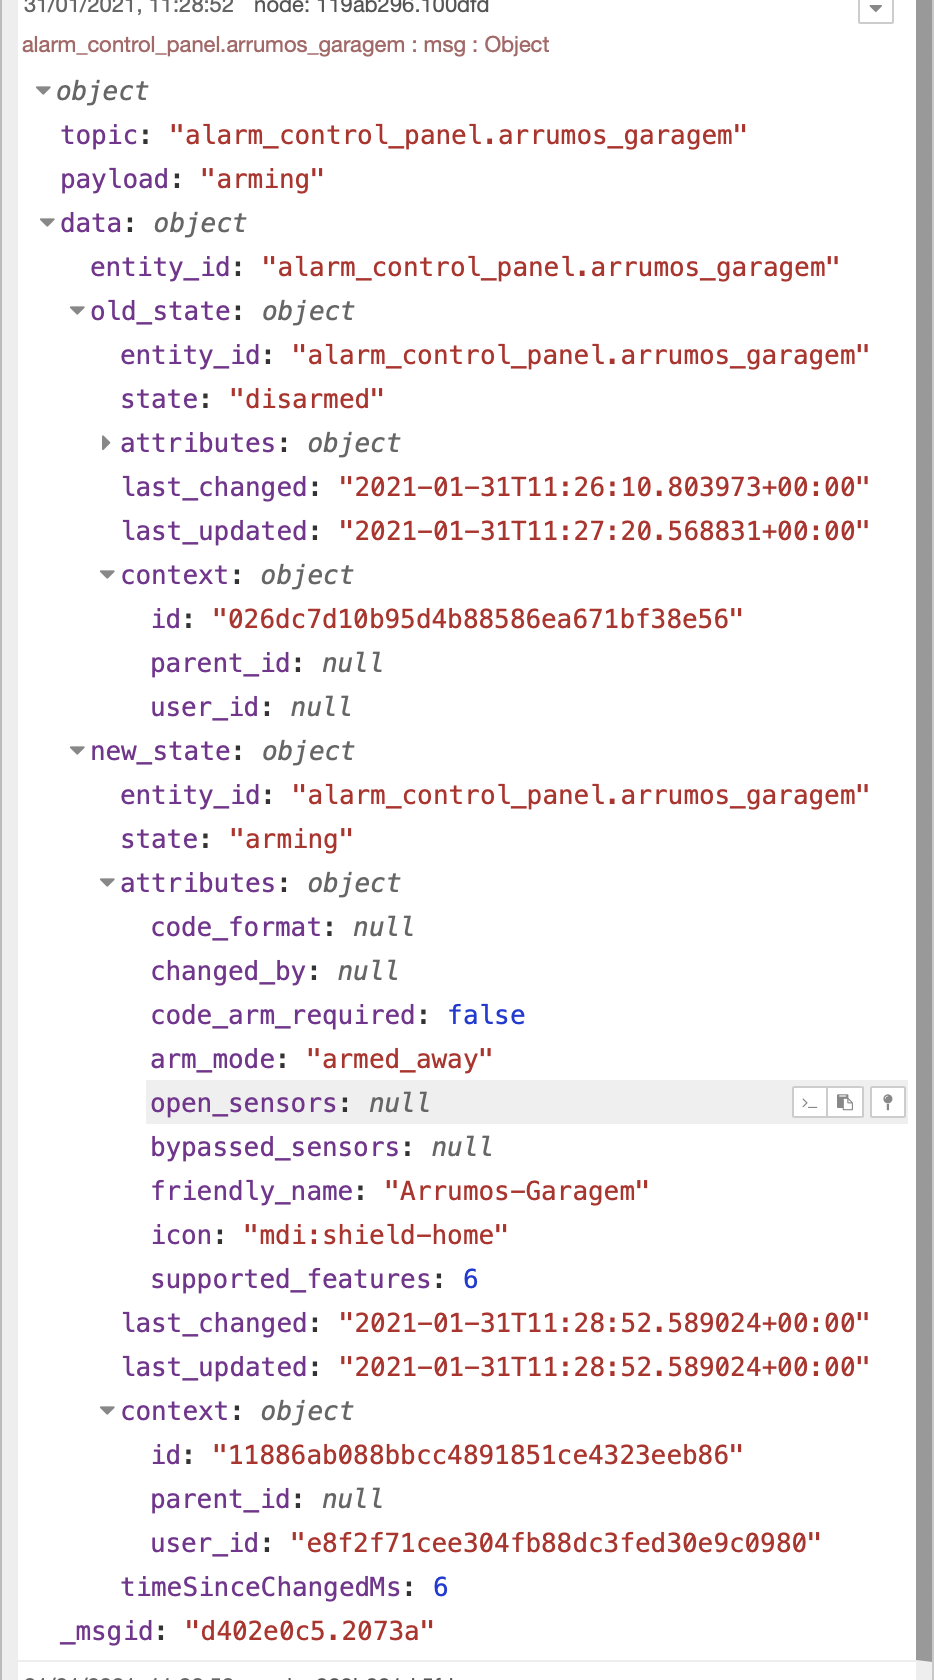
Task: Collapse the new_state context object
Action: tap(106, 1410)
